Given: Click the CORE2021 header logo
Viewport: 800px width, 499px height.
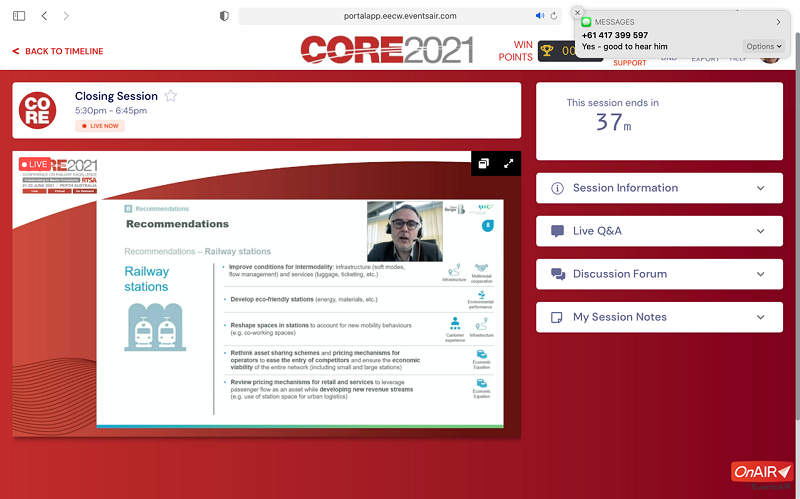Looking at the screenshot, I should point(387,50).
